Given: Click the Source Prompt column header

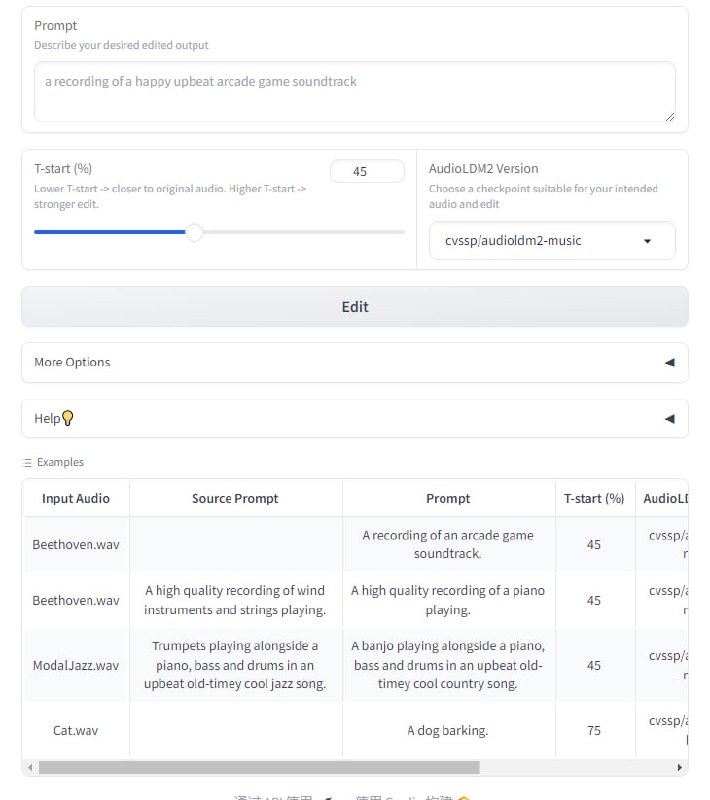Looking at the screenshot, I should pyautogui.click(x=235, y=498).
